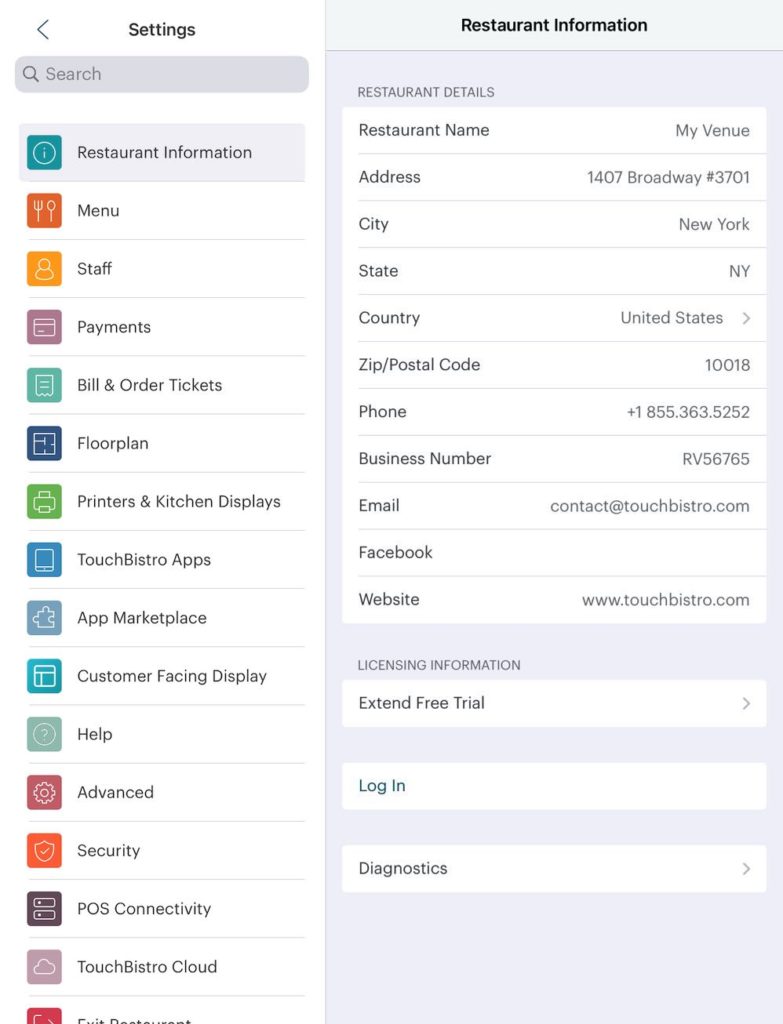Click the Restaurant Information info icon
The height and width of the screenshot is (1024, 783).
[44, 153]
